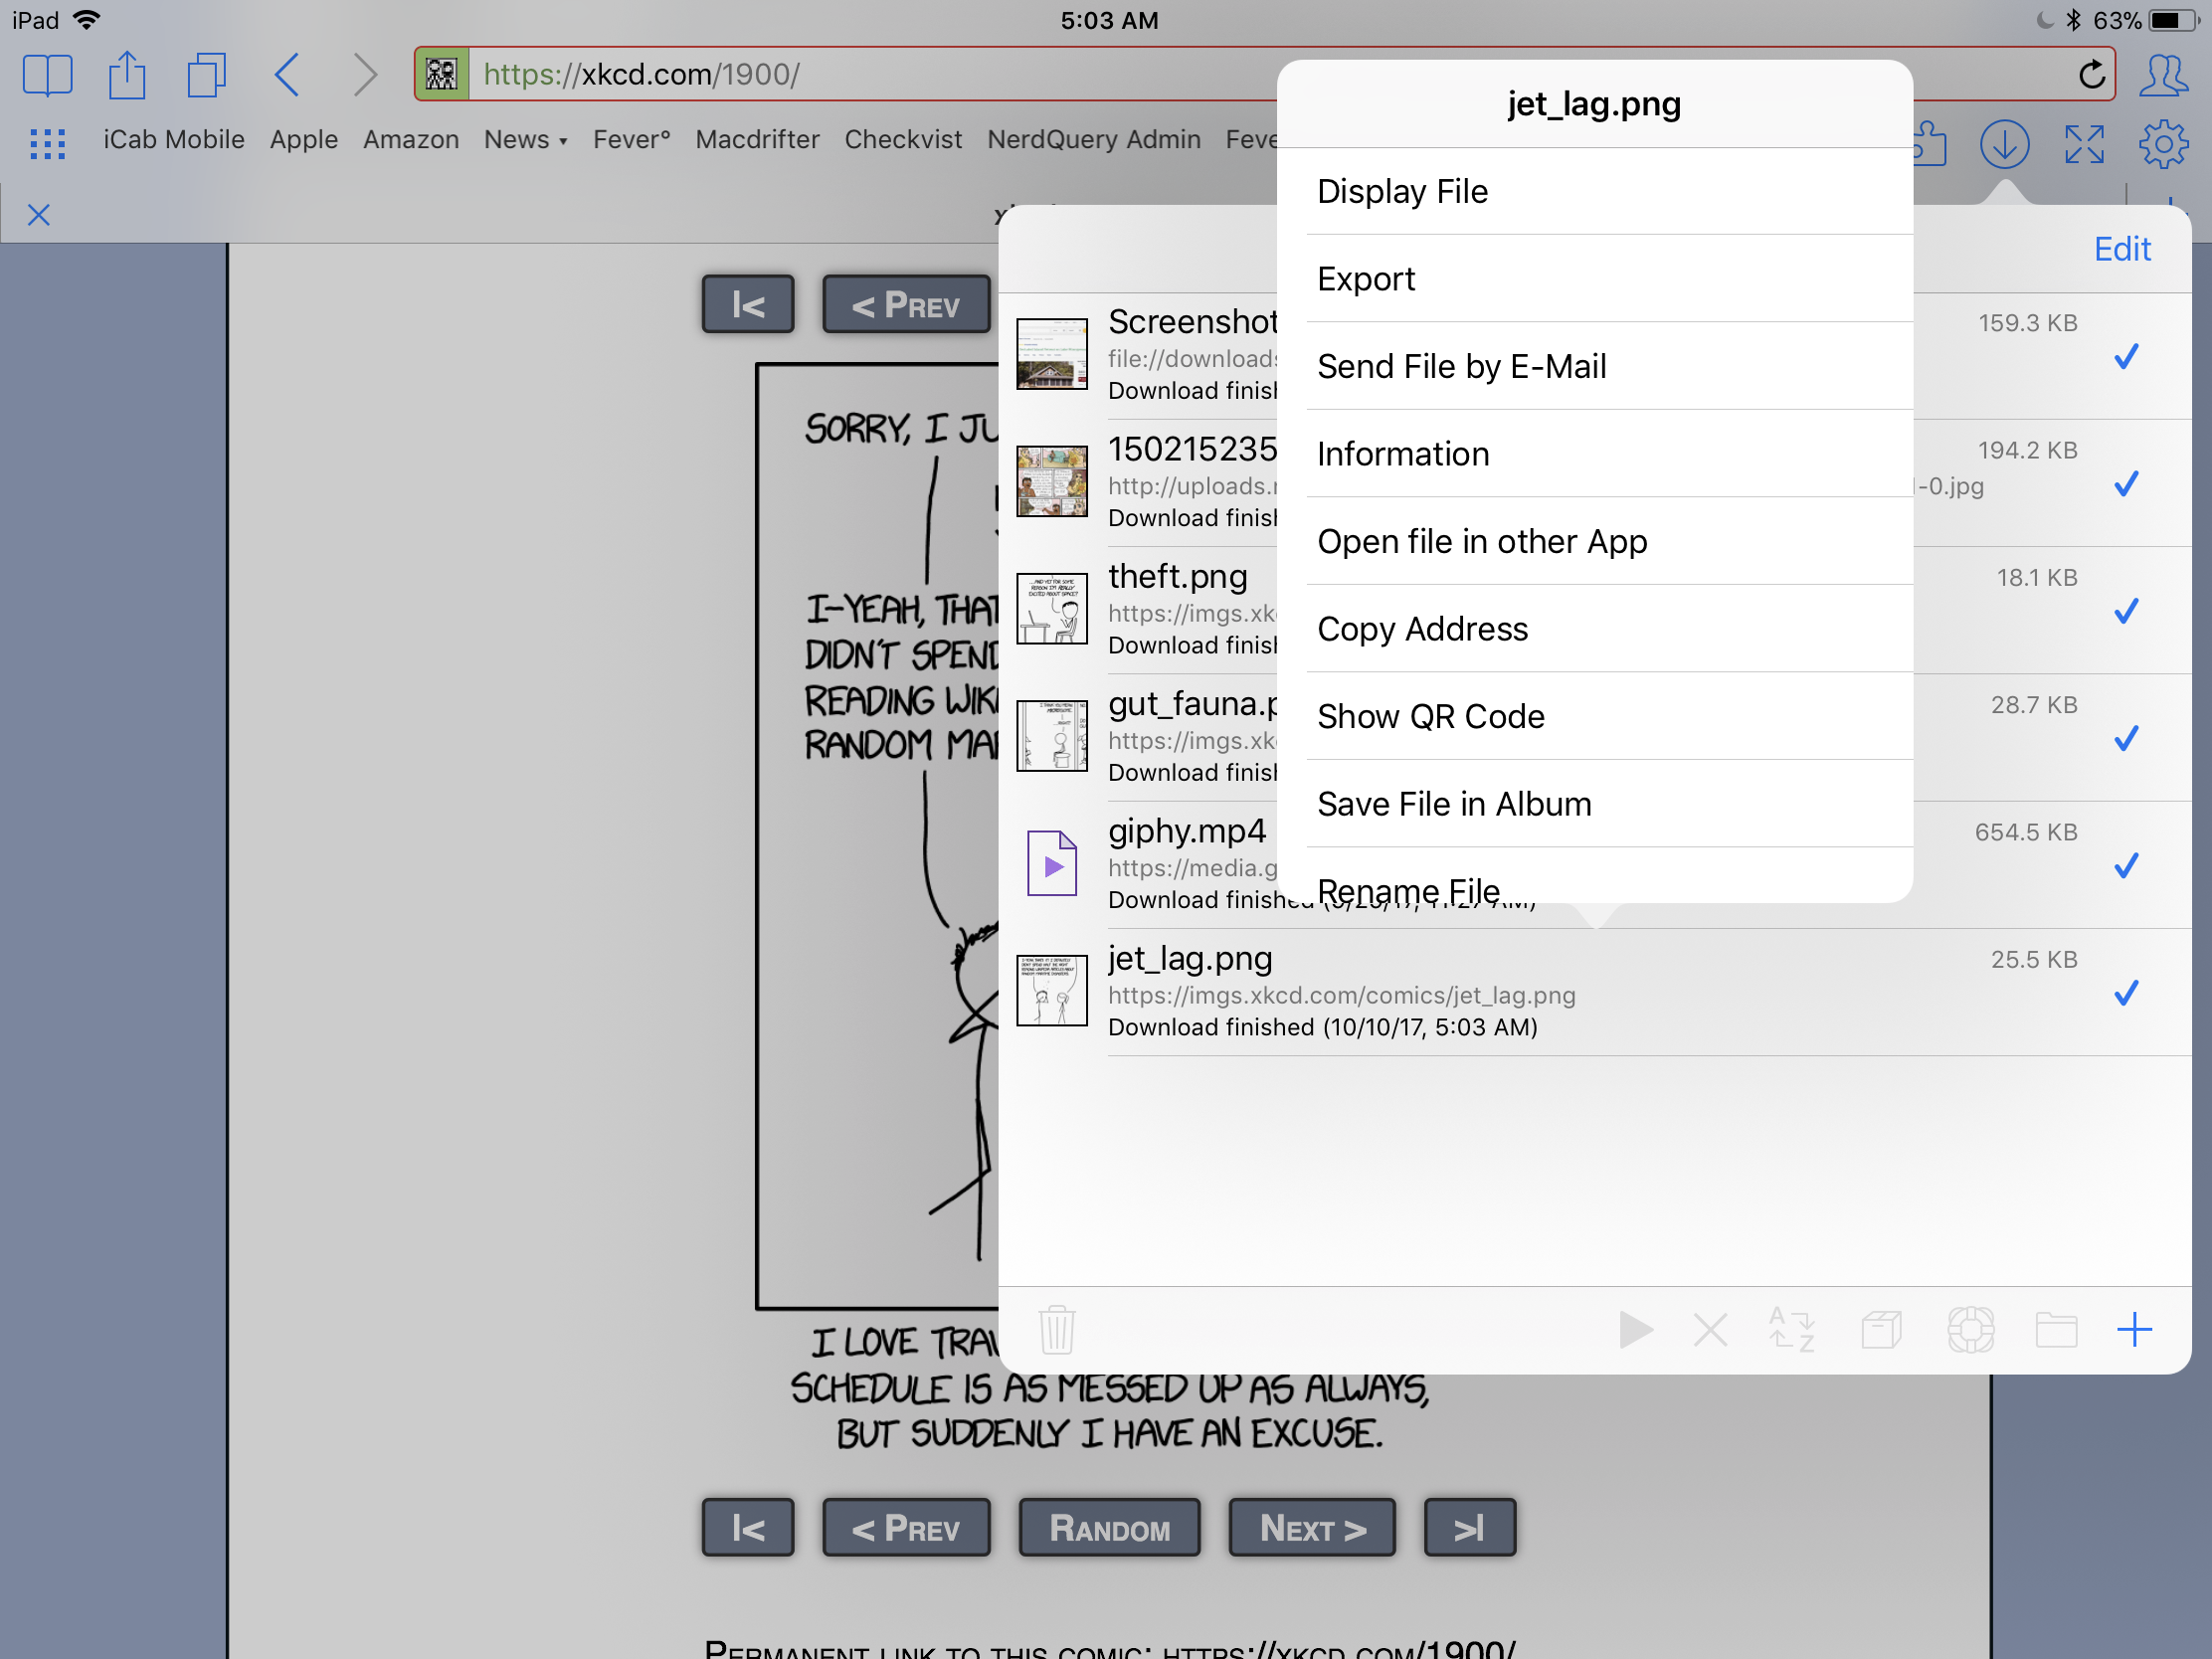Image resolution: width=2212 pixels, height=1659 pixels.
Task: Click the delete/trash icon in downloads toolbar
Action: click(1052, 1326)
